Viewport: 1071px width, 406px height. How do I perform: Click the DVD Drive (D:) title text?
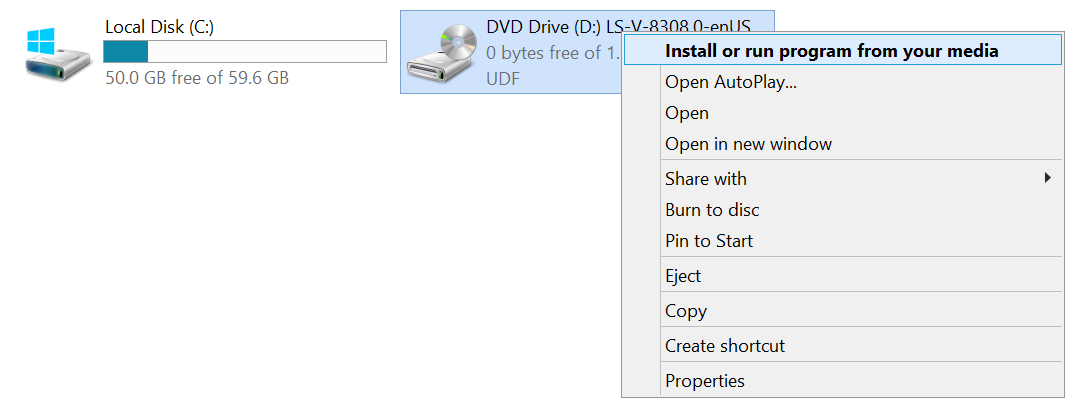[618, 27]
